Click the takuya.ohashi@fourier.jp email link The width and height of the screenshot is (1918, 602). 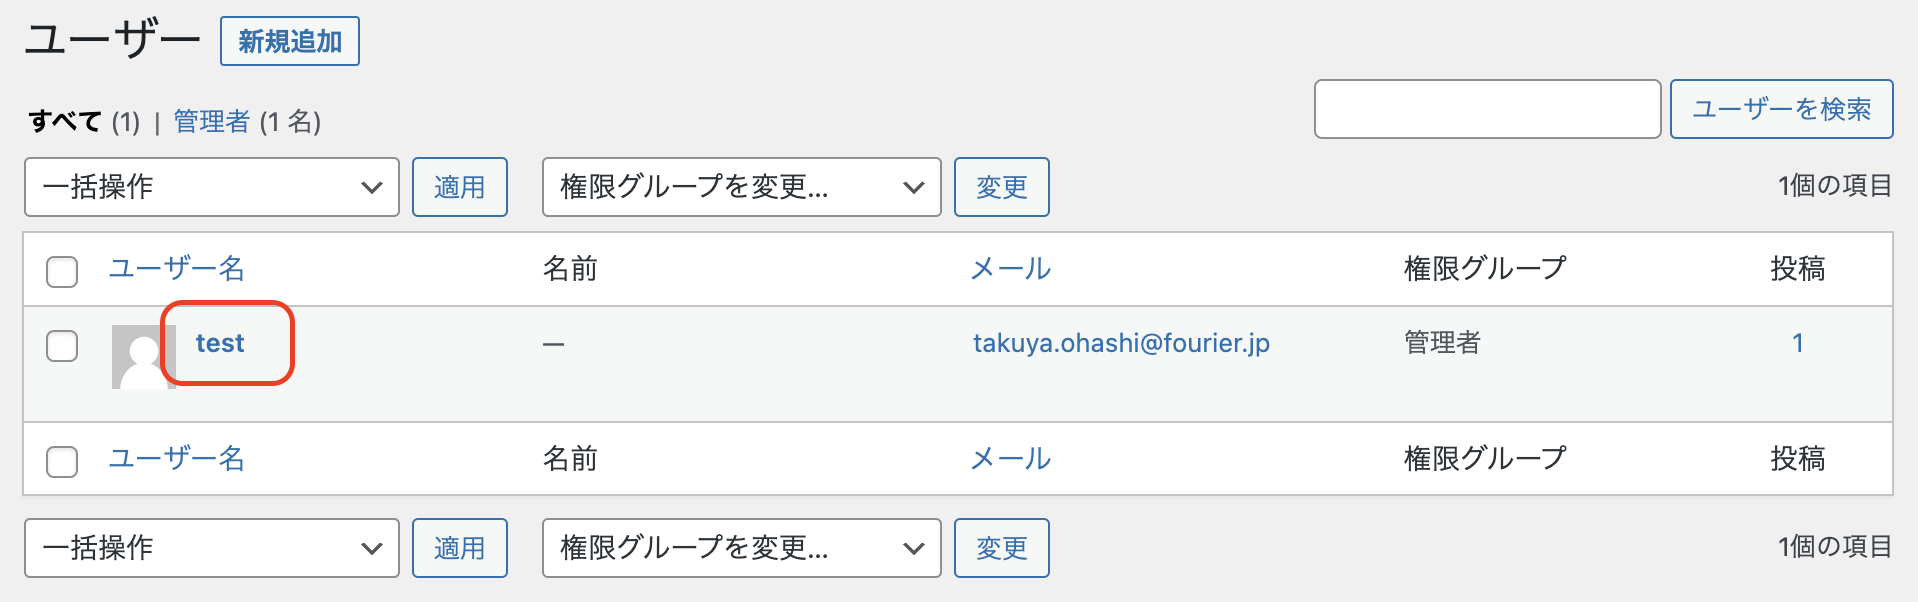pos(1121,343)
